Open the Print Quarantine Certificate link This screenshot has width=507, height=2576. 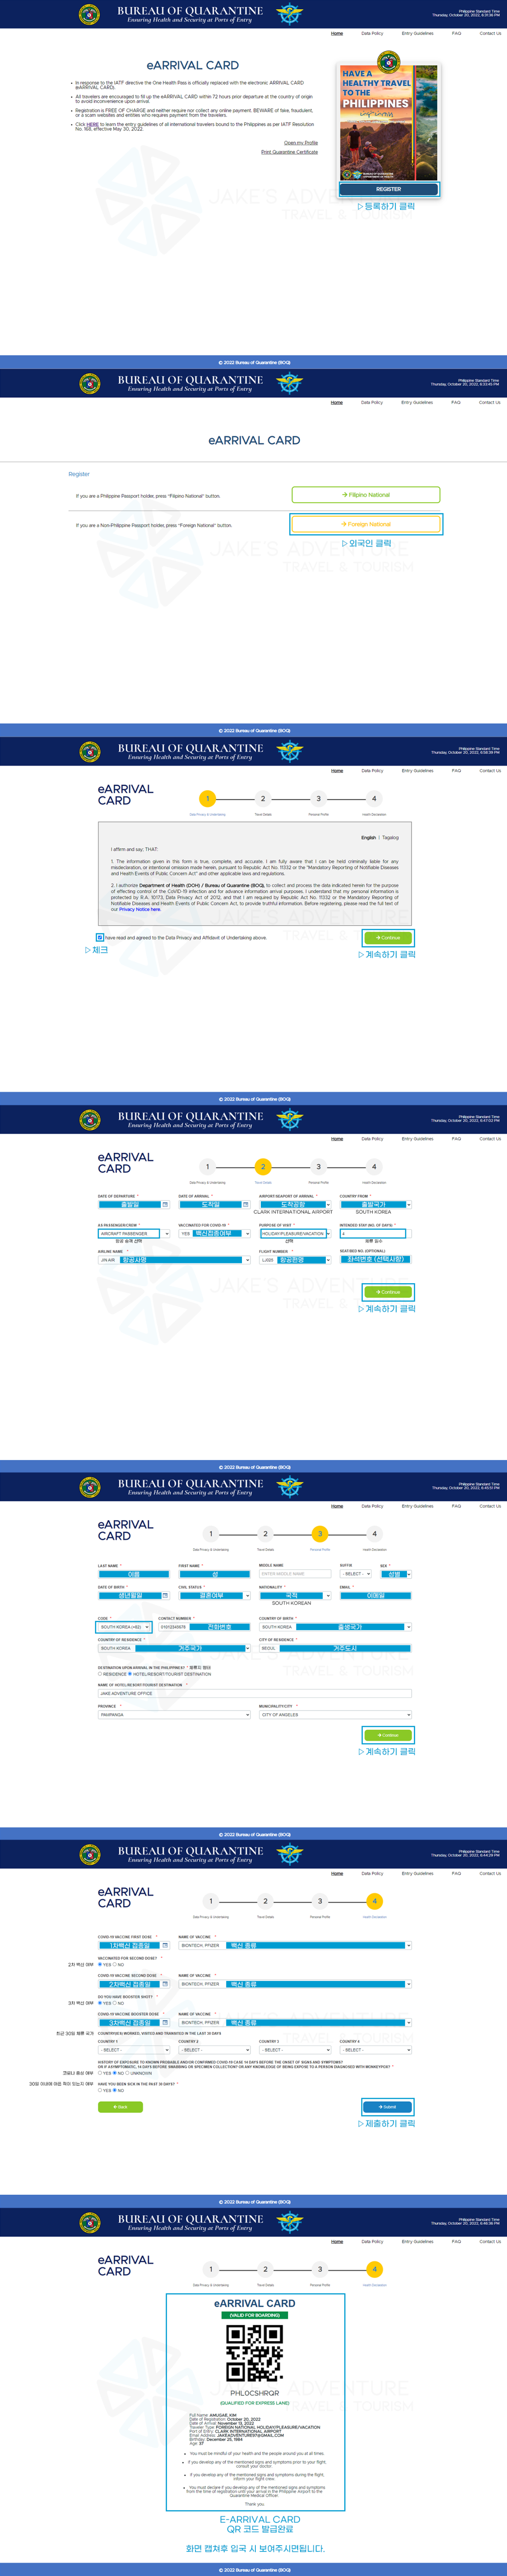(x=289, y=152)
